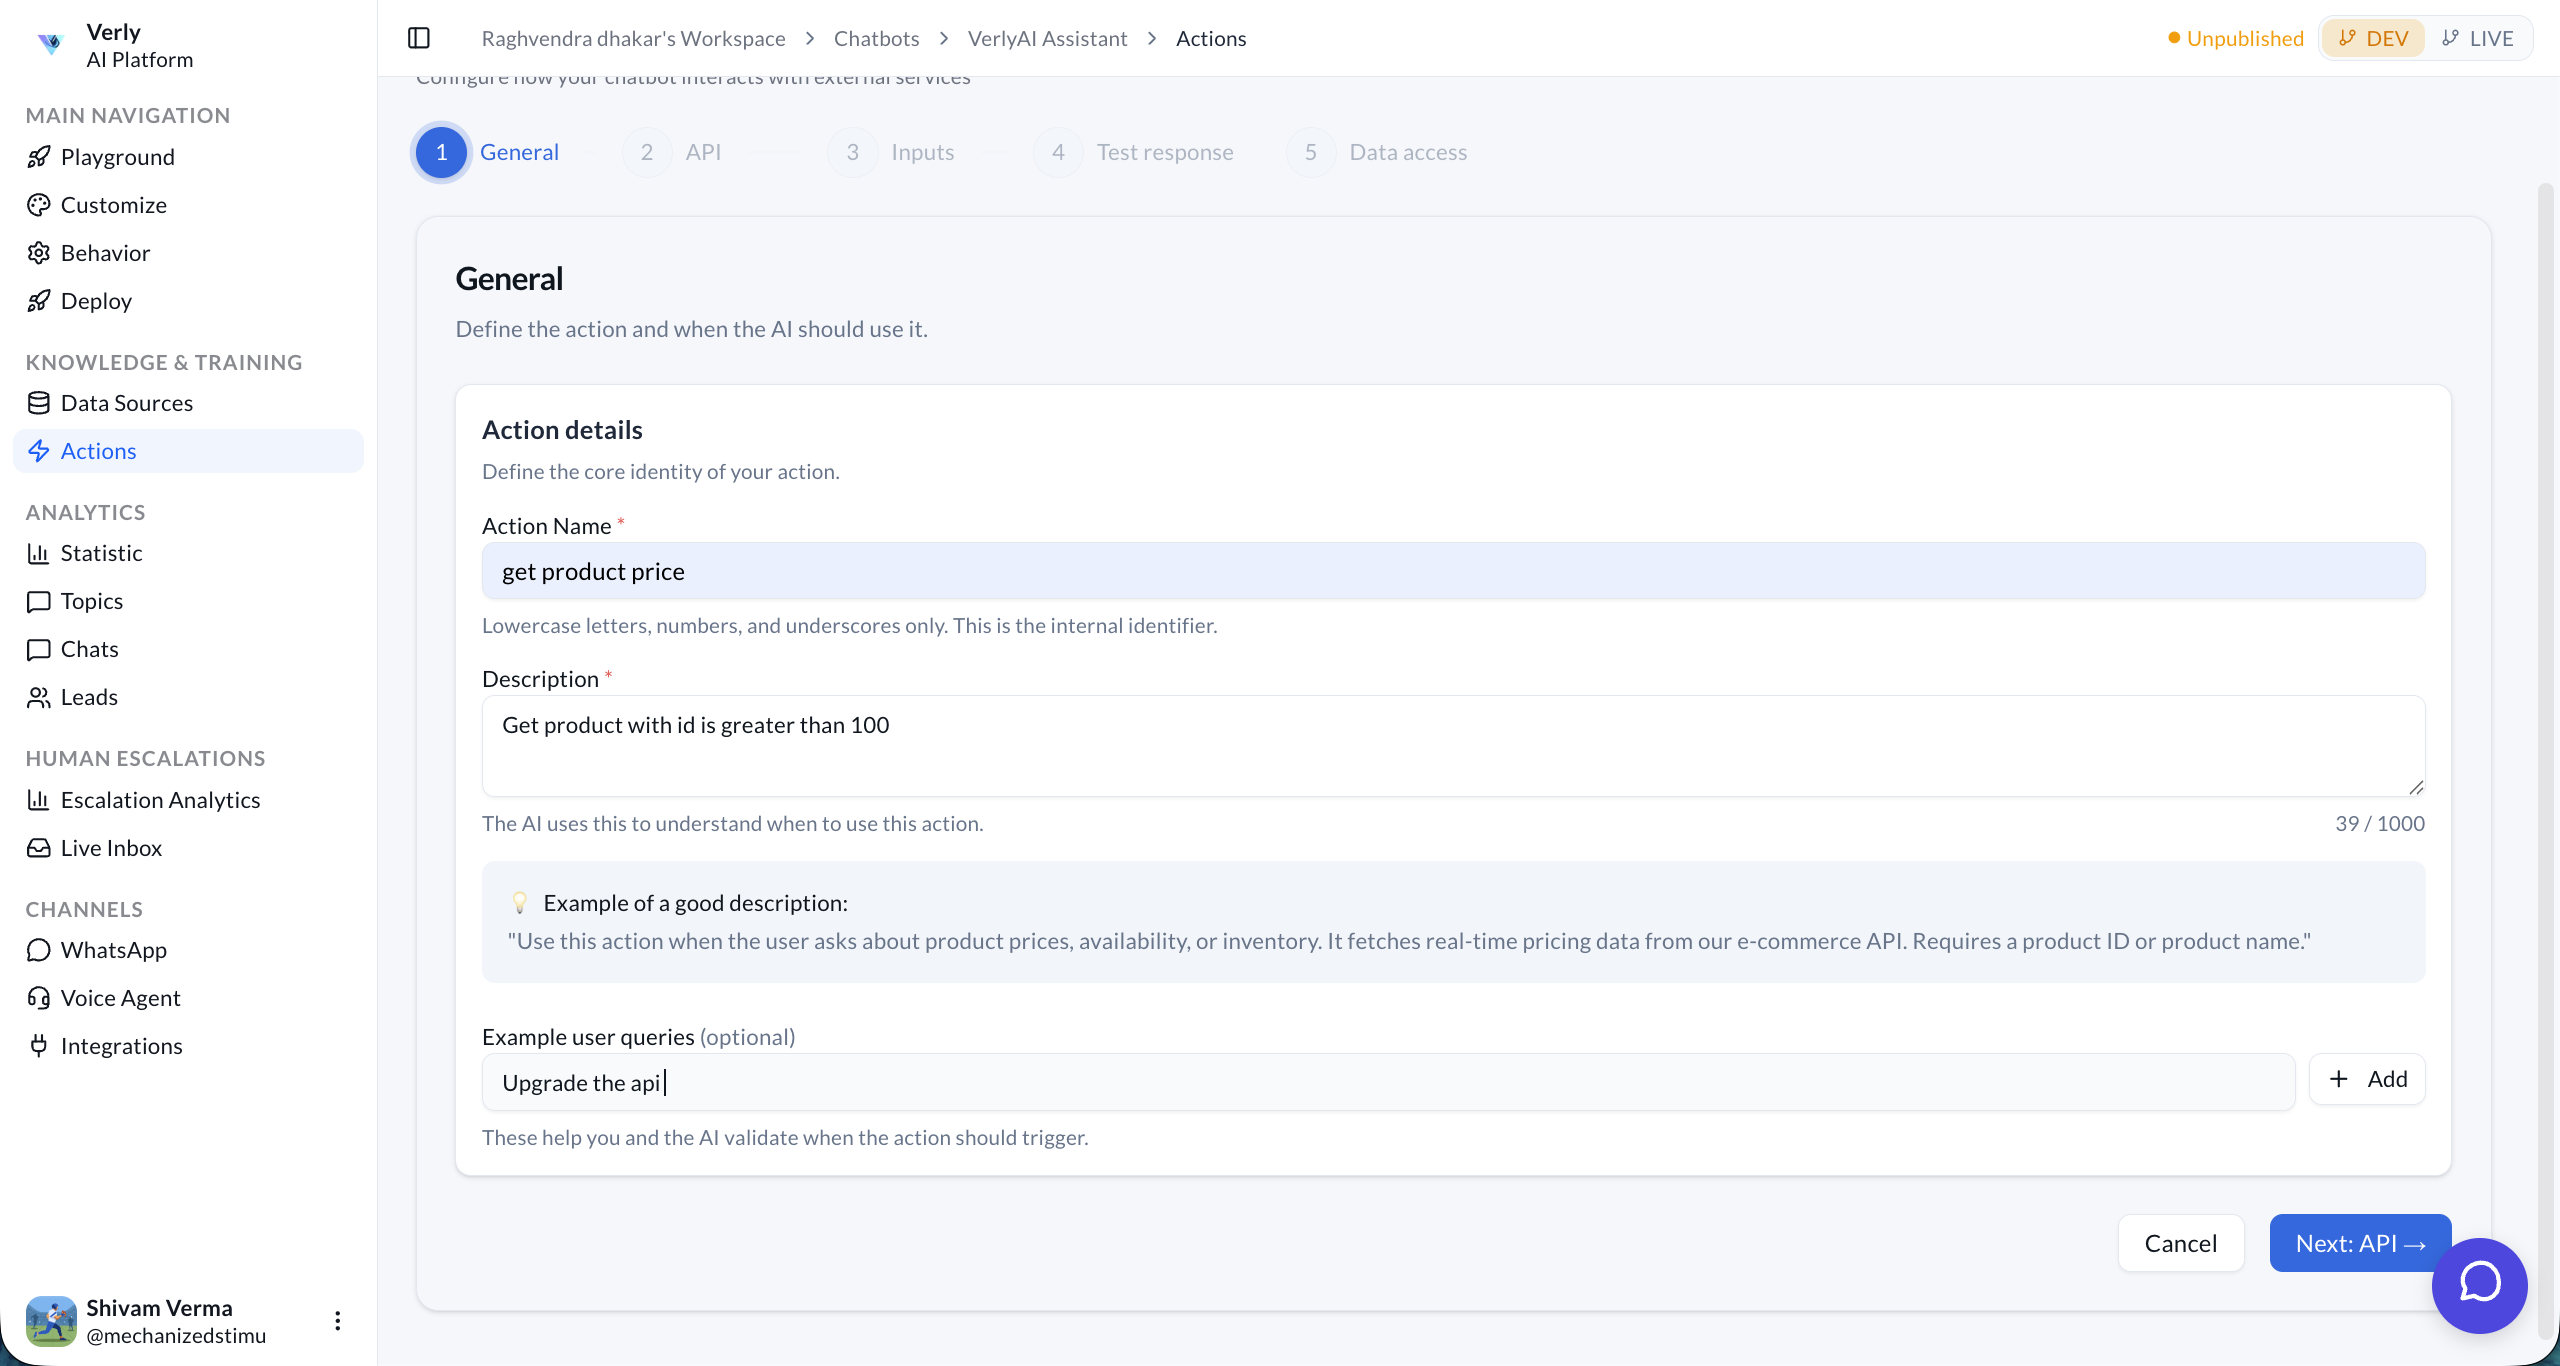
Task: Navigate to Chatbots in the breadcrumb
Action: pos(876,37)
